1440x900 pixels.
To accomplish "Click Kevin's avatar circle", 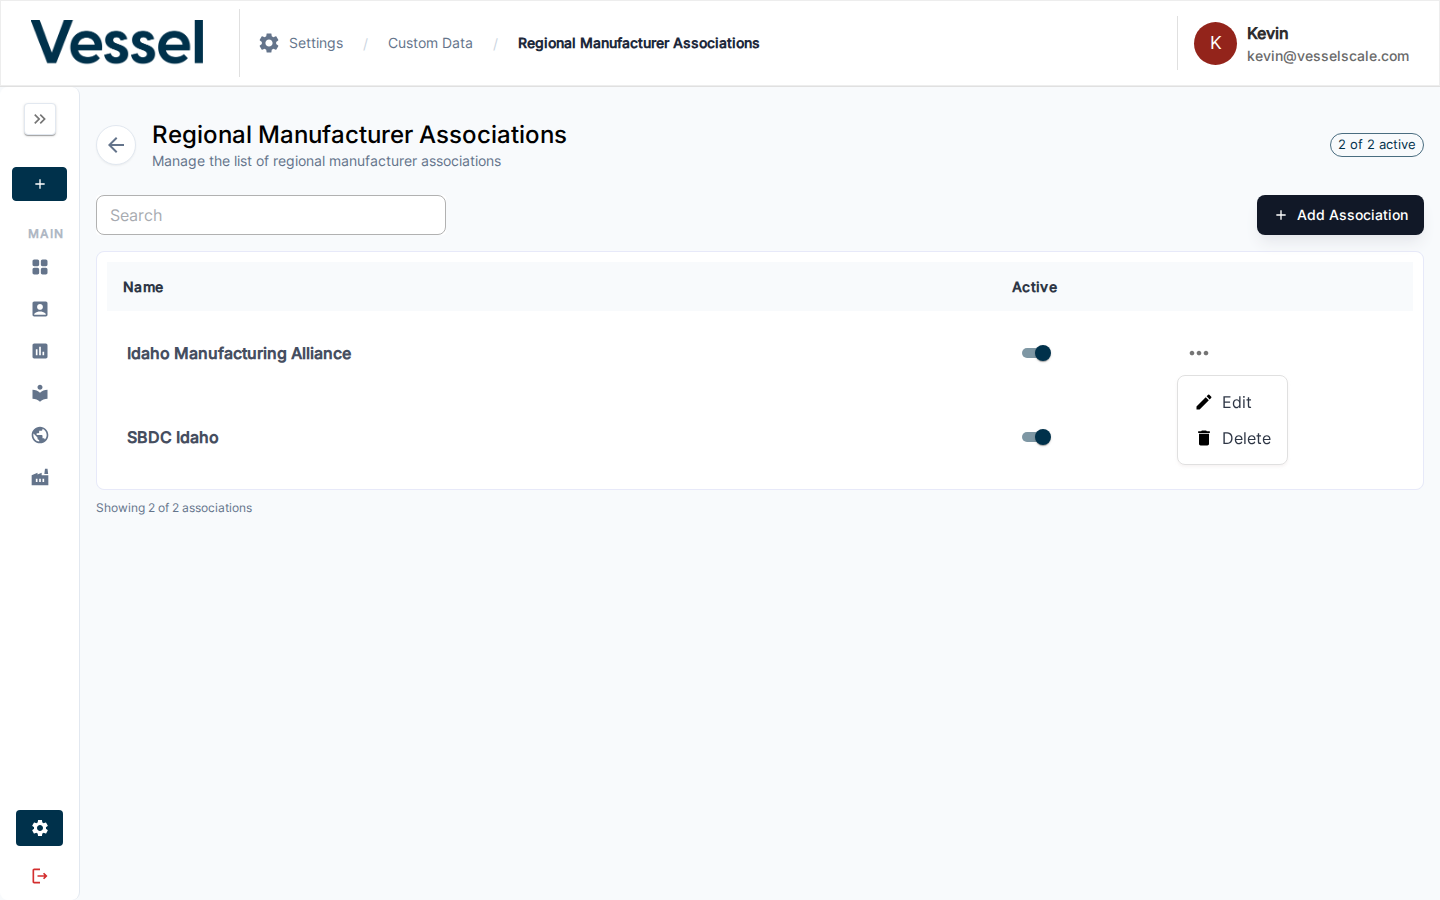I will click(1215, 43).
